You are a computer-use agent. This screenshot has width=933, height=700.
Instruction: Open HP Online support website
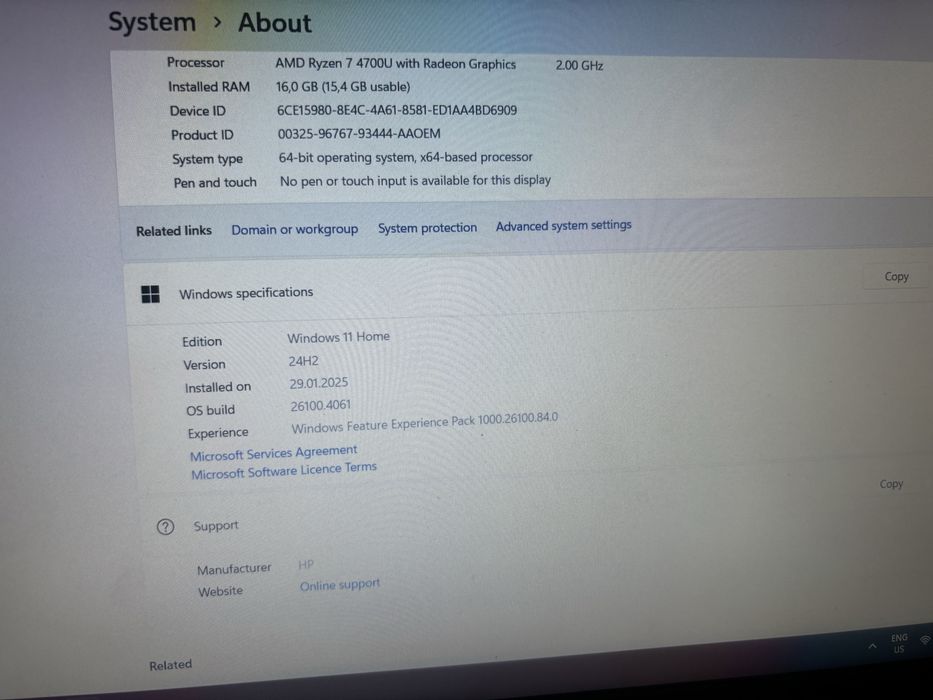point(340,585)
